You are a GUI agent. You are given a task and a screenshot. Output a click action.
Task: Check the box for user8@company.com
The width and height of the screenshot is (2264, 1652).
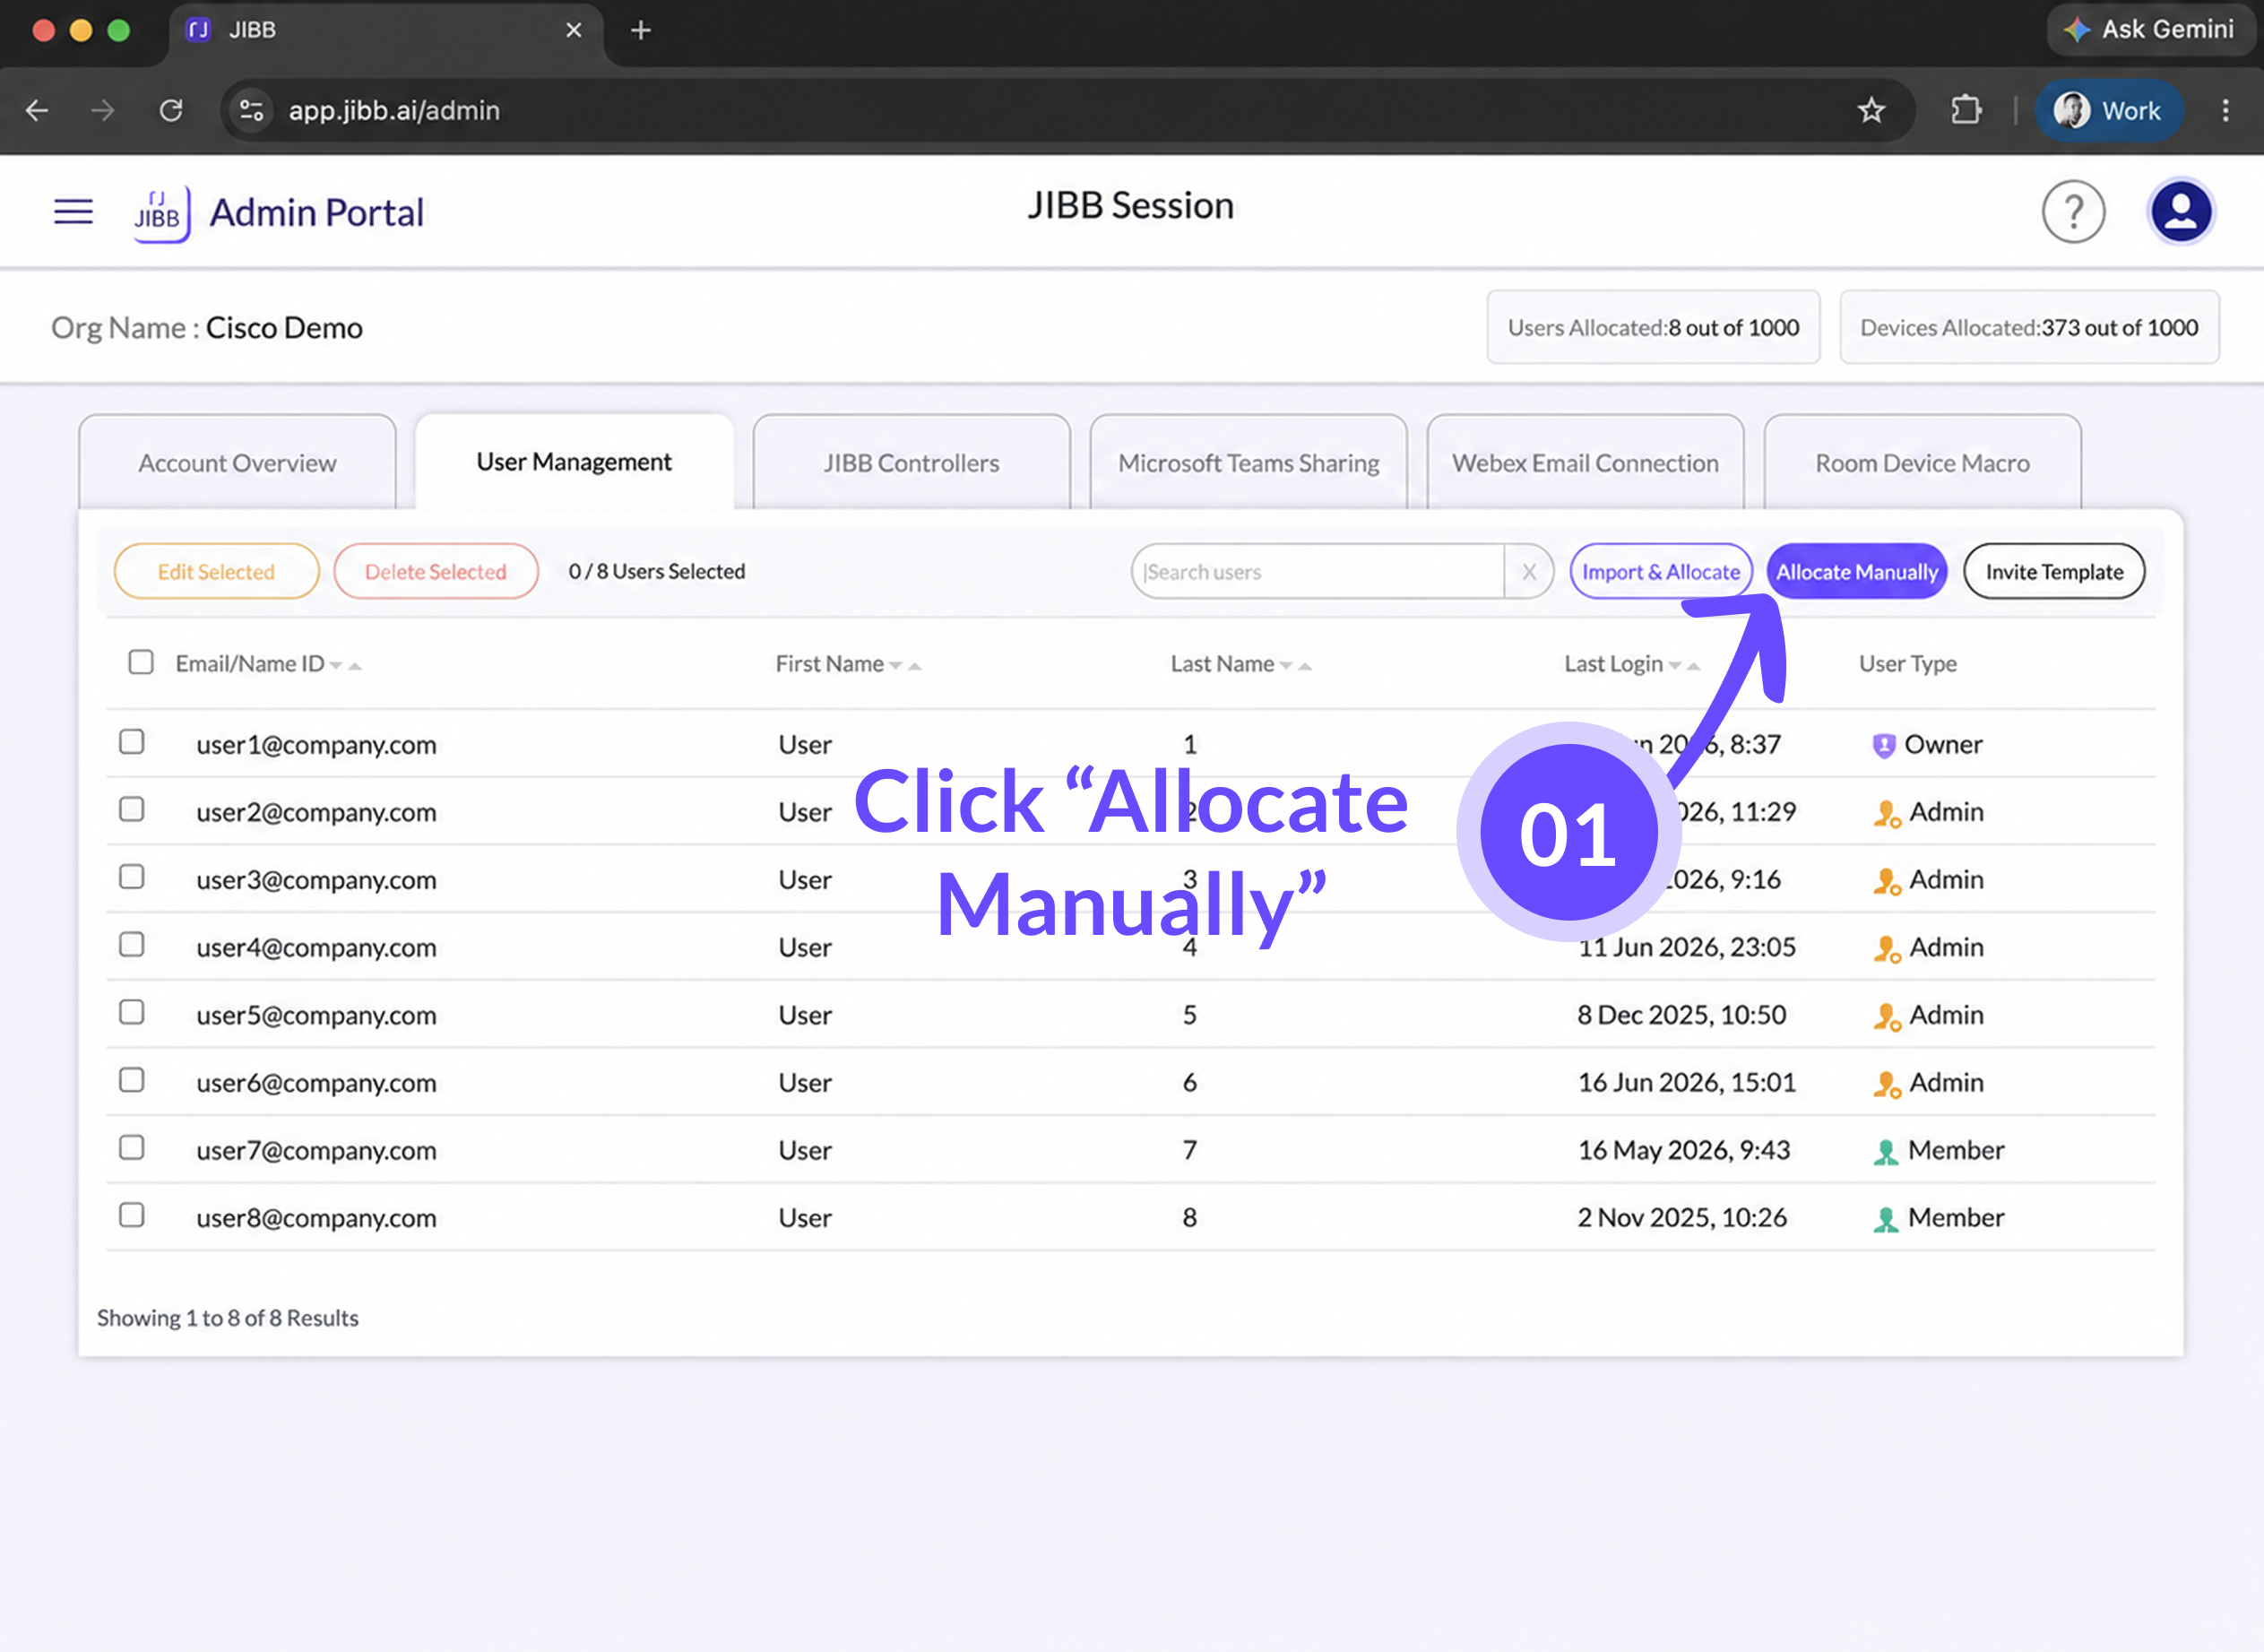click(x=132, y=1215)
